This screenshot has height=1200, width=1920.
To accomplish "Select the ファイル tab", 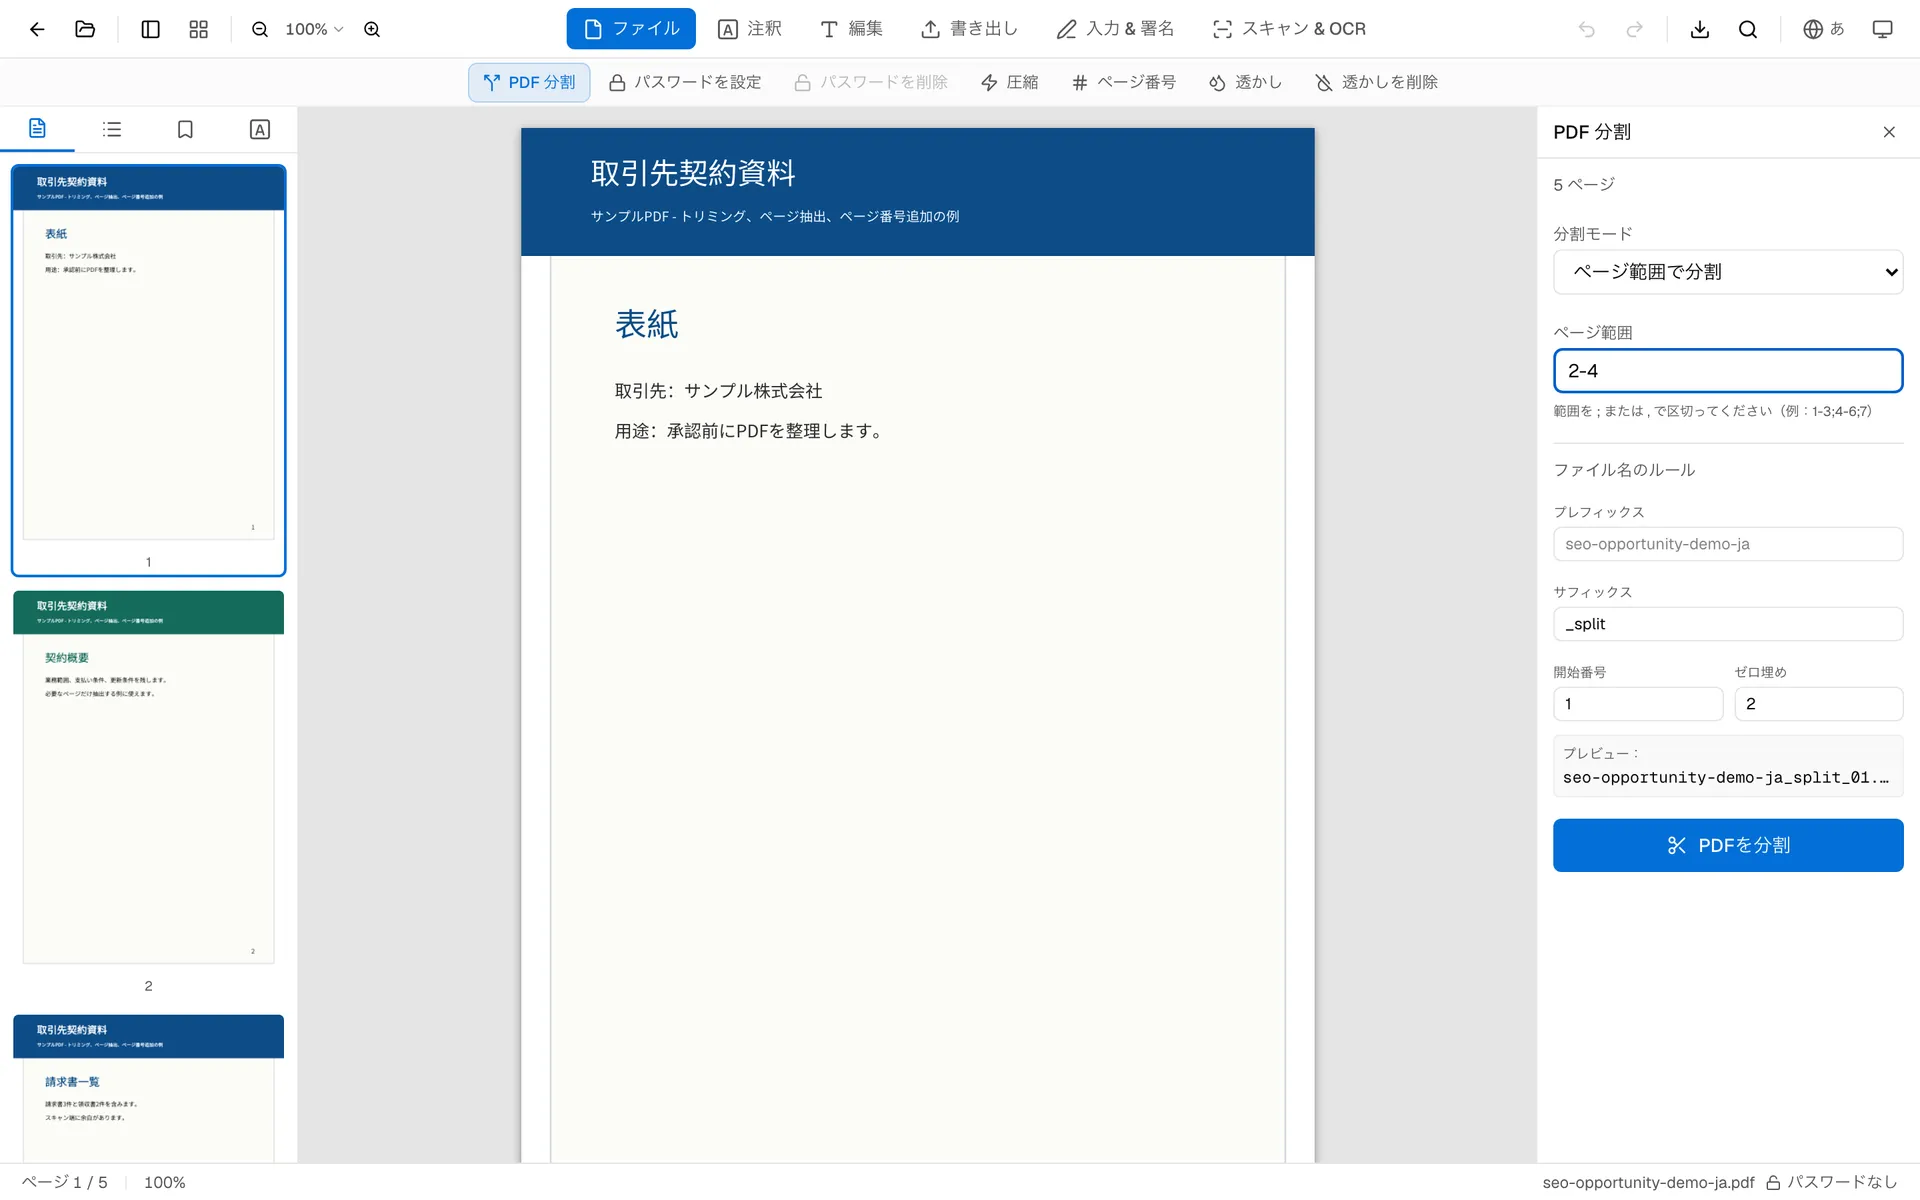I will pyautogui.click(x=631, y=29).
